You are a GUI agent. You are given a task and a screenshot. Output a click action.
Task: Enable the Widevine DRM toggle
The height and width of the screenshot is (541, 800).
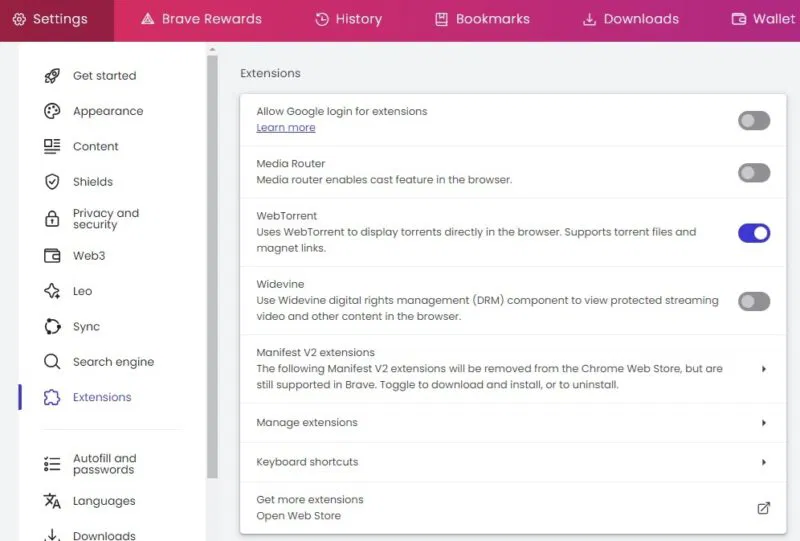(x=754, y=301)
